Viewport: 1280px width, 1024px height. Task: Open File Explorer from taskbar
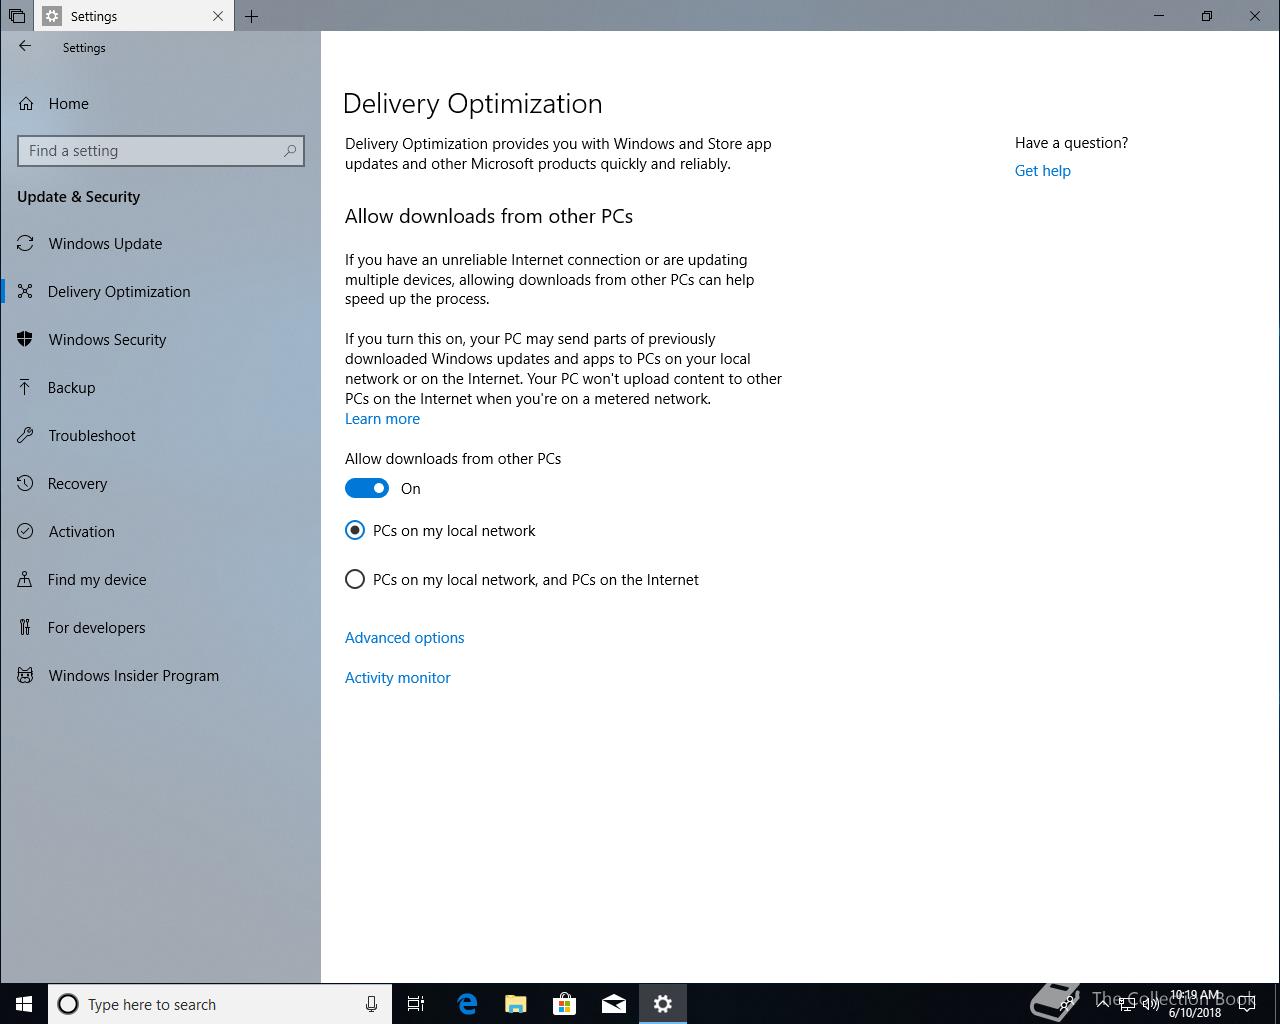point(516,1004)
